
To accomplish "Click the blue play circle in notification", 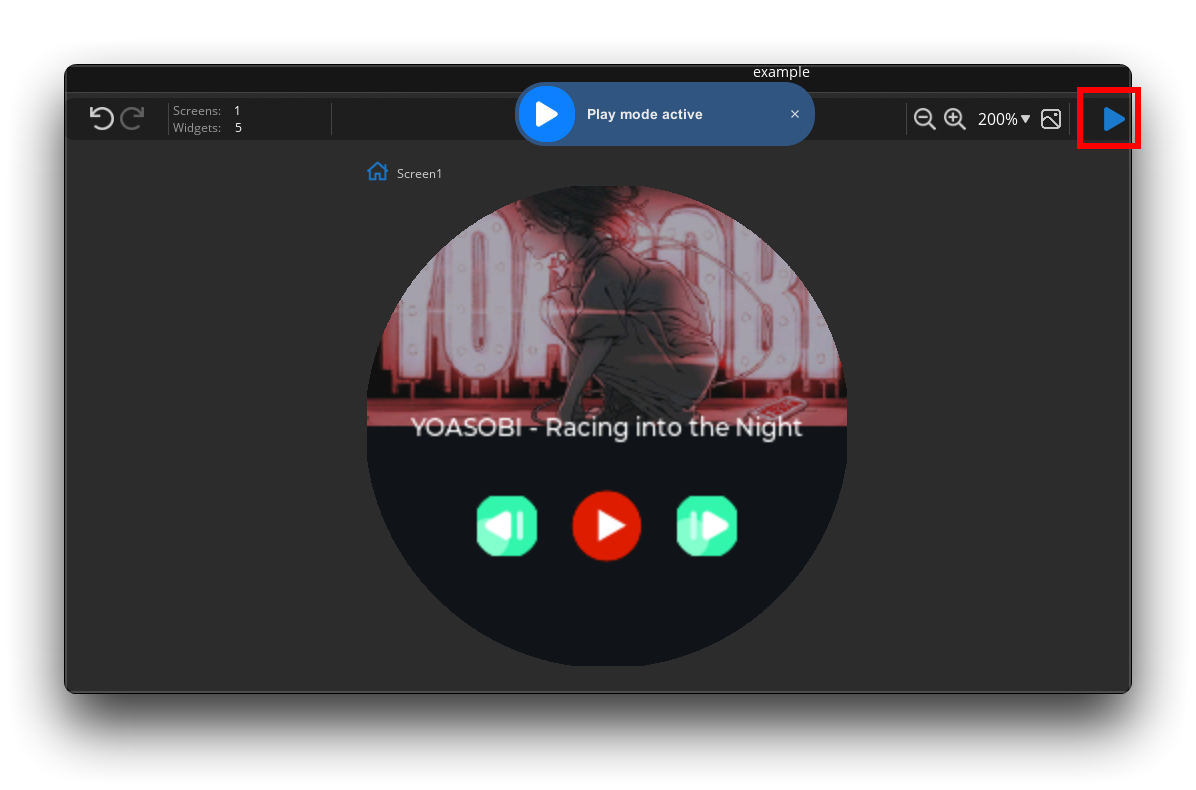I will pyautogui.click(x=546, y=114).
